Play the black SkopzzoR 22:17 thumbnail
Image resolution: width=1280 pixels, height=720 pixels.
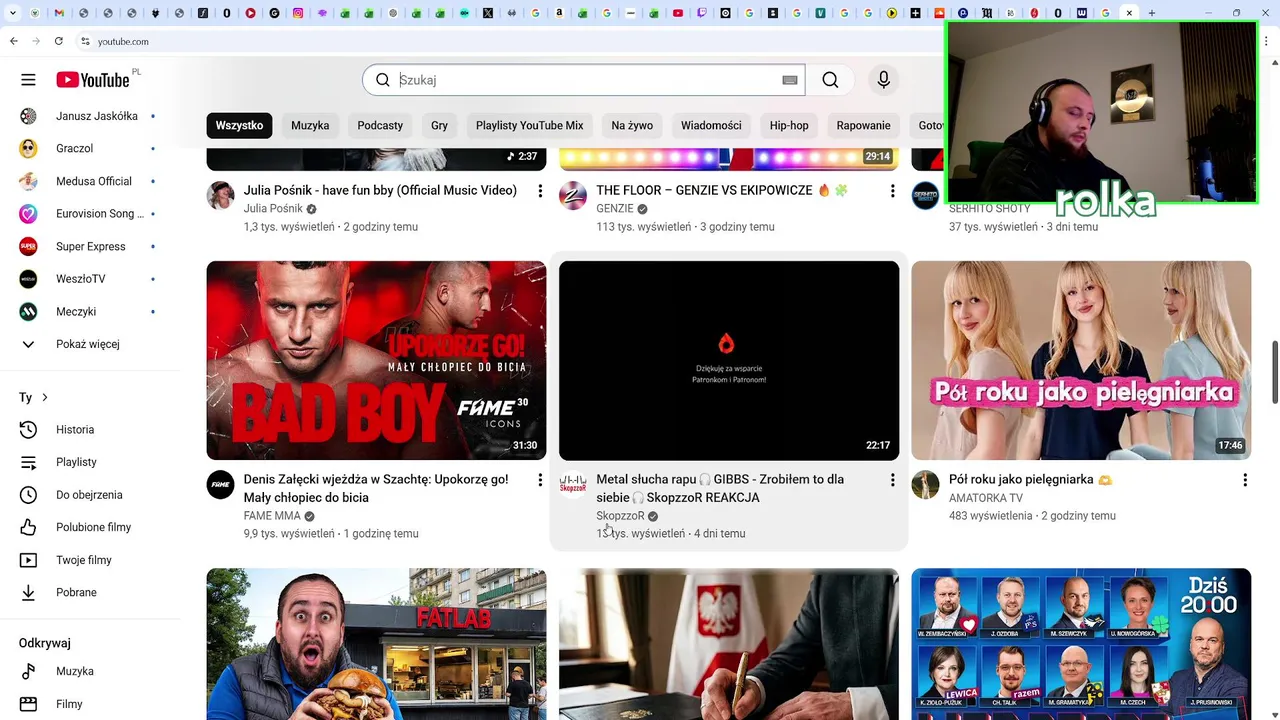[729, 360]
